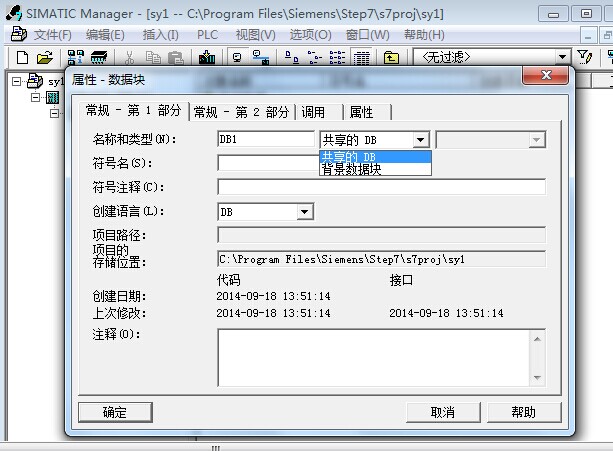Click the Paste clipboard icon

point(176,57)
